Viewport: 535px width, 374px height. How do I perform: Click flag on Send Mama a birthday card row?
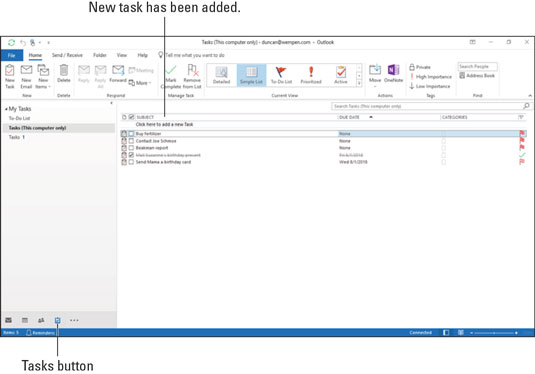pos(522,162)
